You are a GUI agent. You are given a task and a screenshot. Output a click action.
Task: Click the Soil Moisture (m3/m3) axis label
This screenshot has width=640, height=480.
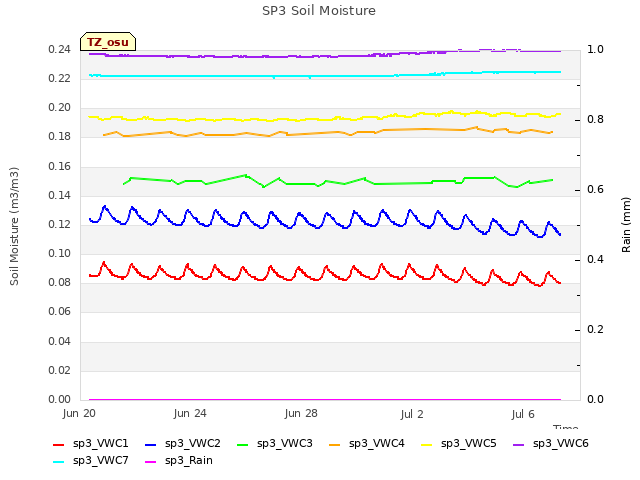pyautogui.click(x=14, y=226)
